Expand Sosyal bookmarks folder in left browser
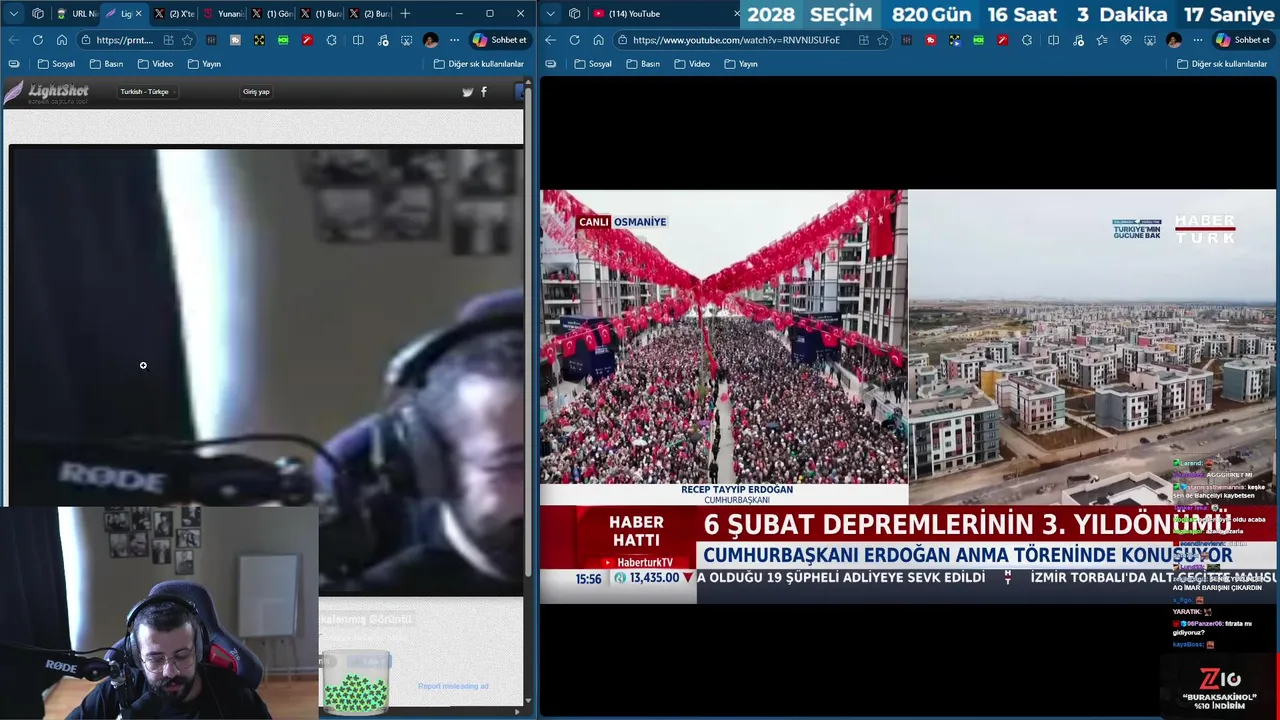 click(56, 64)
